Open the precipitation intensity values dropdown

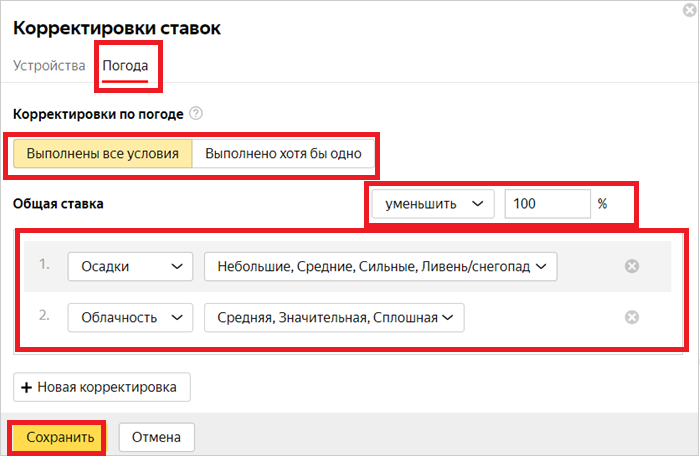pos(380,266)
